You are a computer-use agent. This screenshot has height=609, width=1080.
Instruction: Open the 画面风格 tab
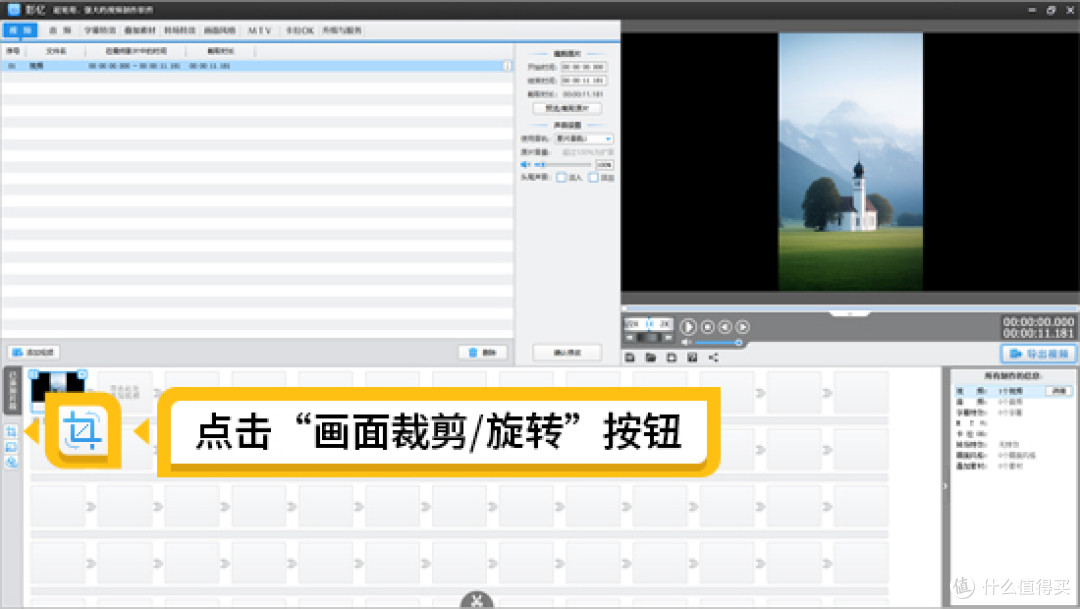point(220,30)
